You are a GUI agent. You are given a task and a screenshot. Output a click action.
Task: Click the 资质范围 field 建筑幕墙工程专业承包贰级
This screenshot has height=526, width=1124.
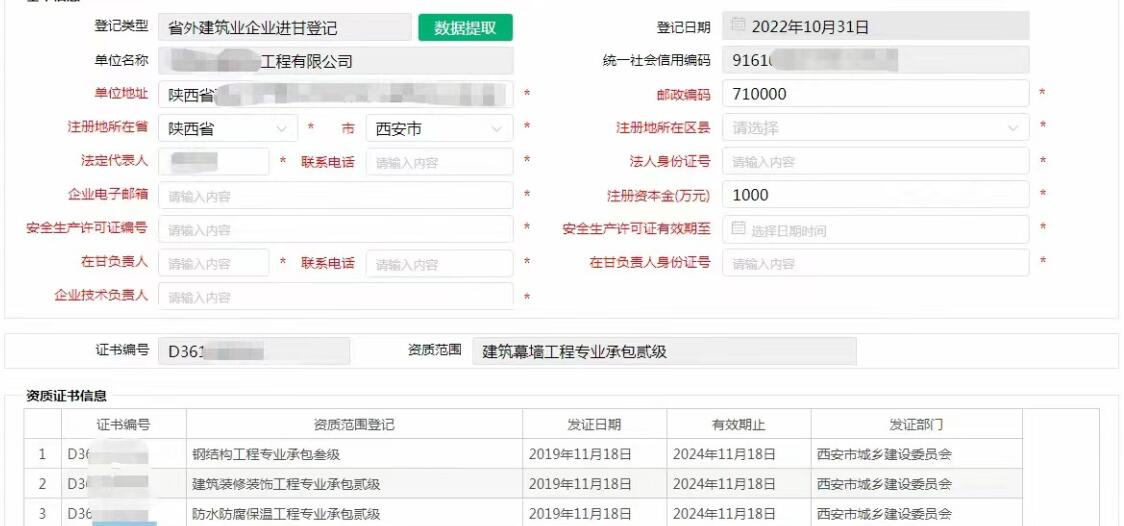(664, 351)
